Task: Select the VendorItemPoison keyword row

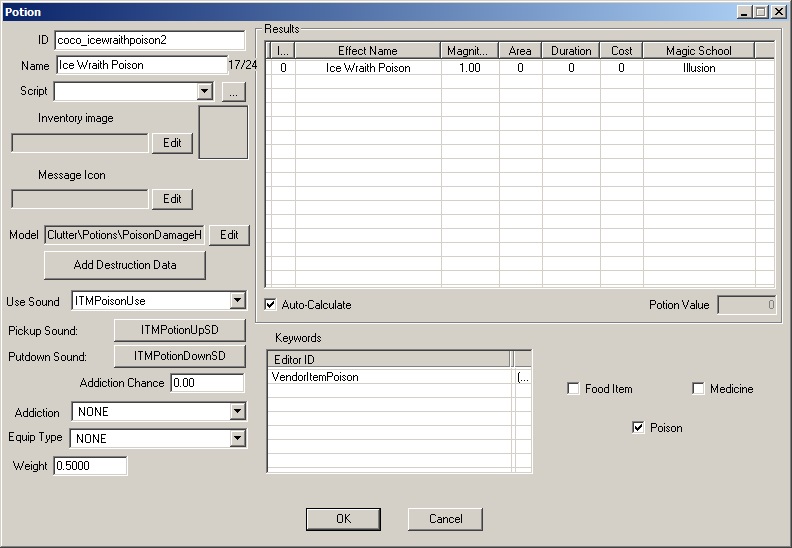Action: (x=390, y=377)
